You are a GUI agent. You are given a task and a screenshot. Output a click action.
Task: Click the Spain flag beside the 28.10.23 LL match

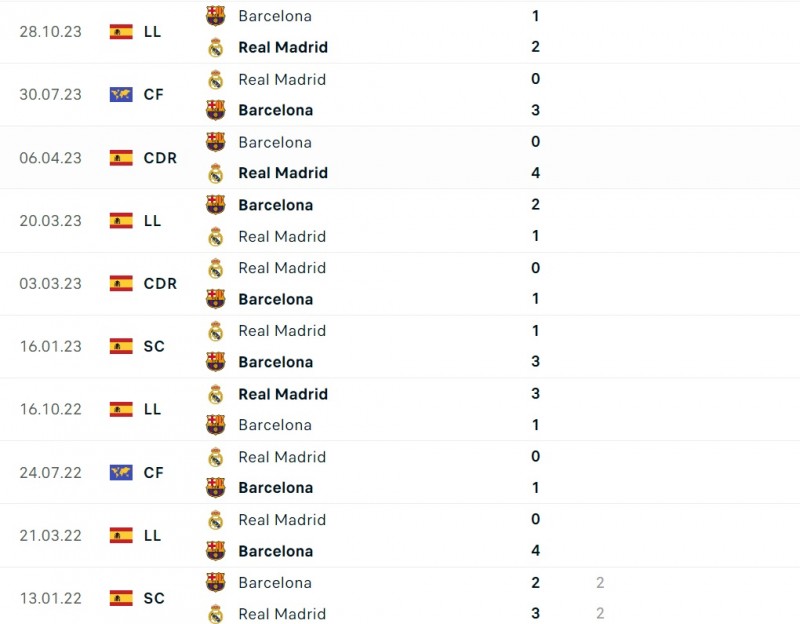click(x=121, y=31)
